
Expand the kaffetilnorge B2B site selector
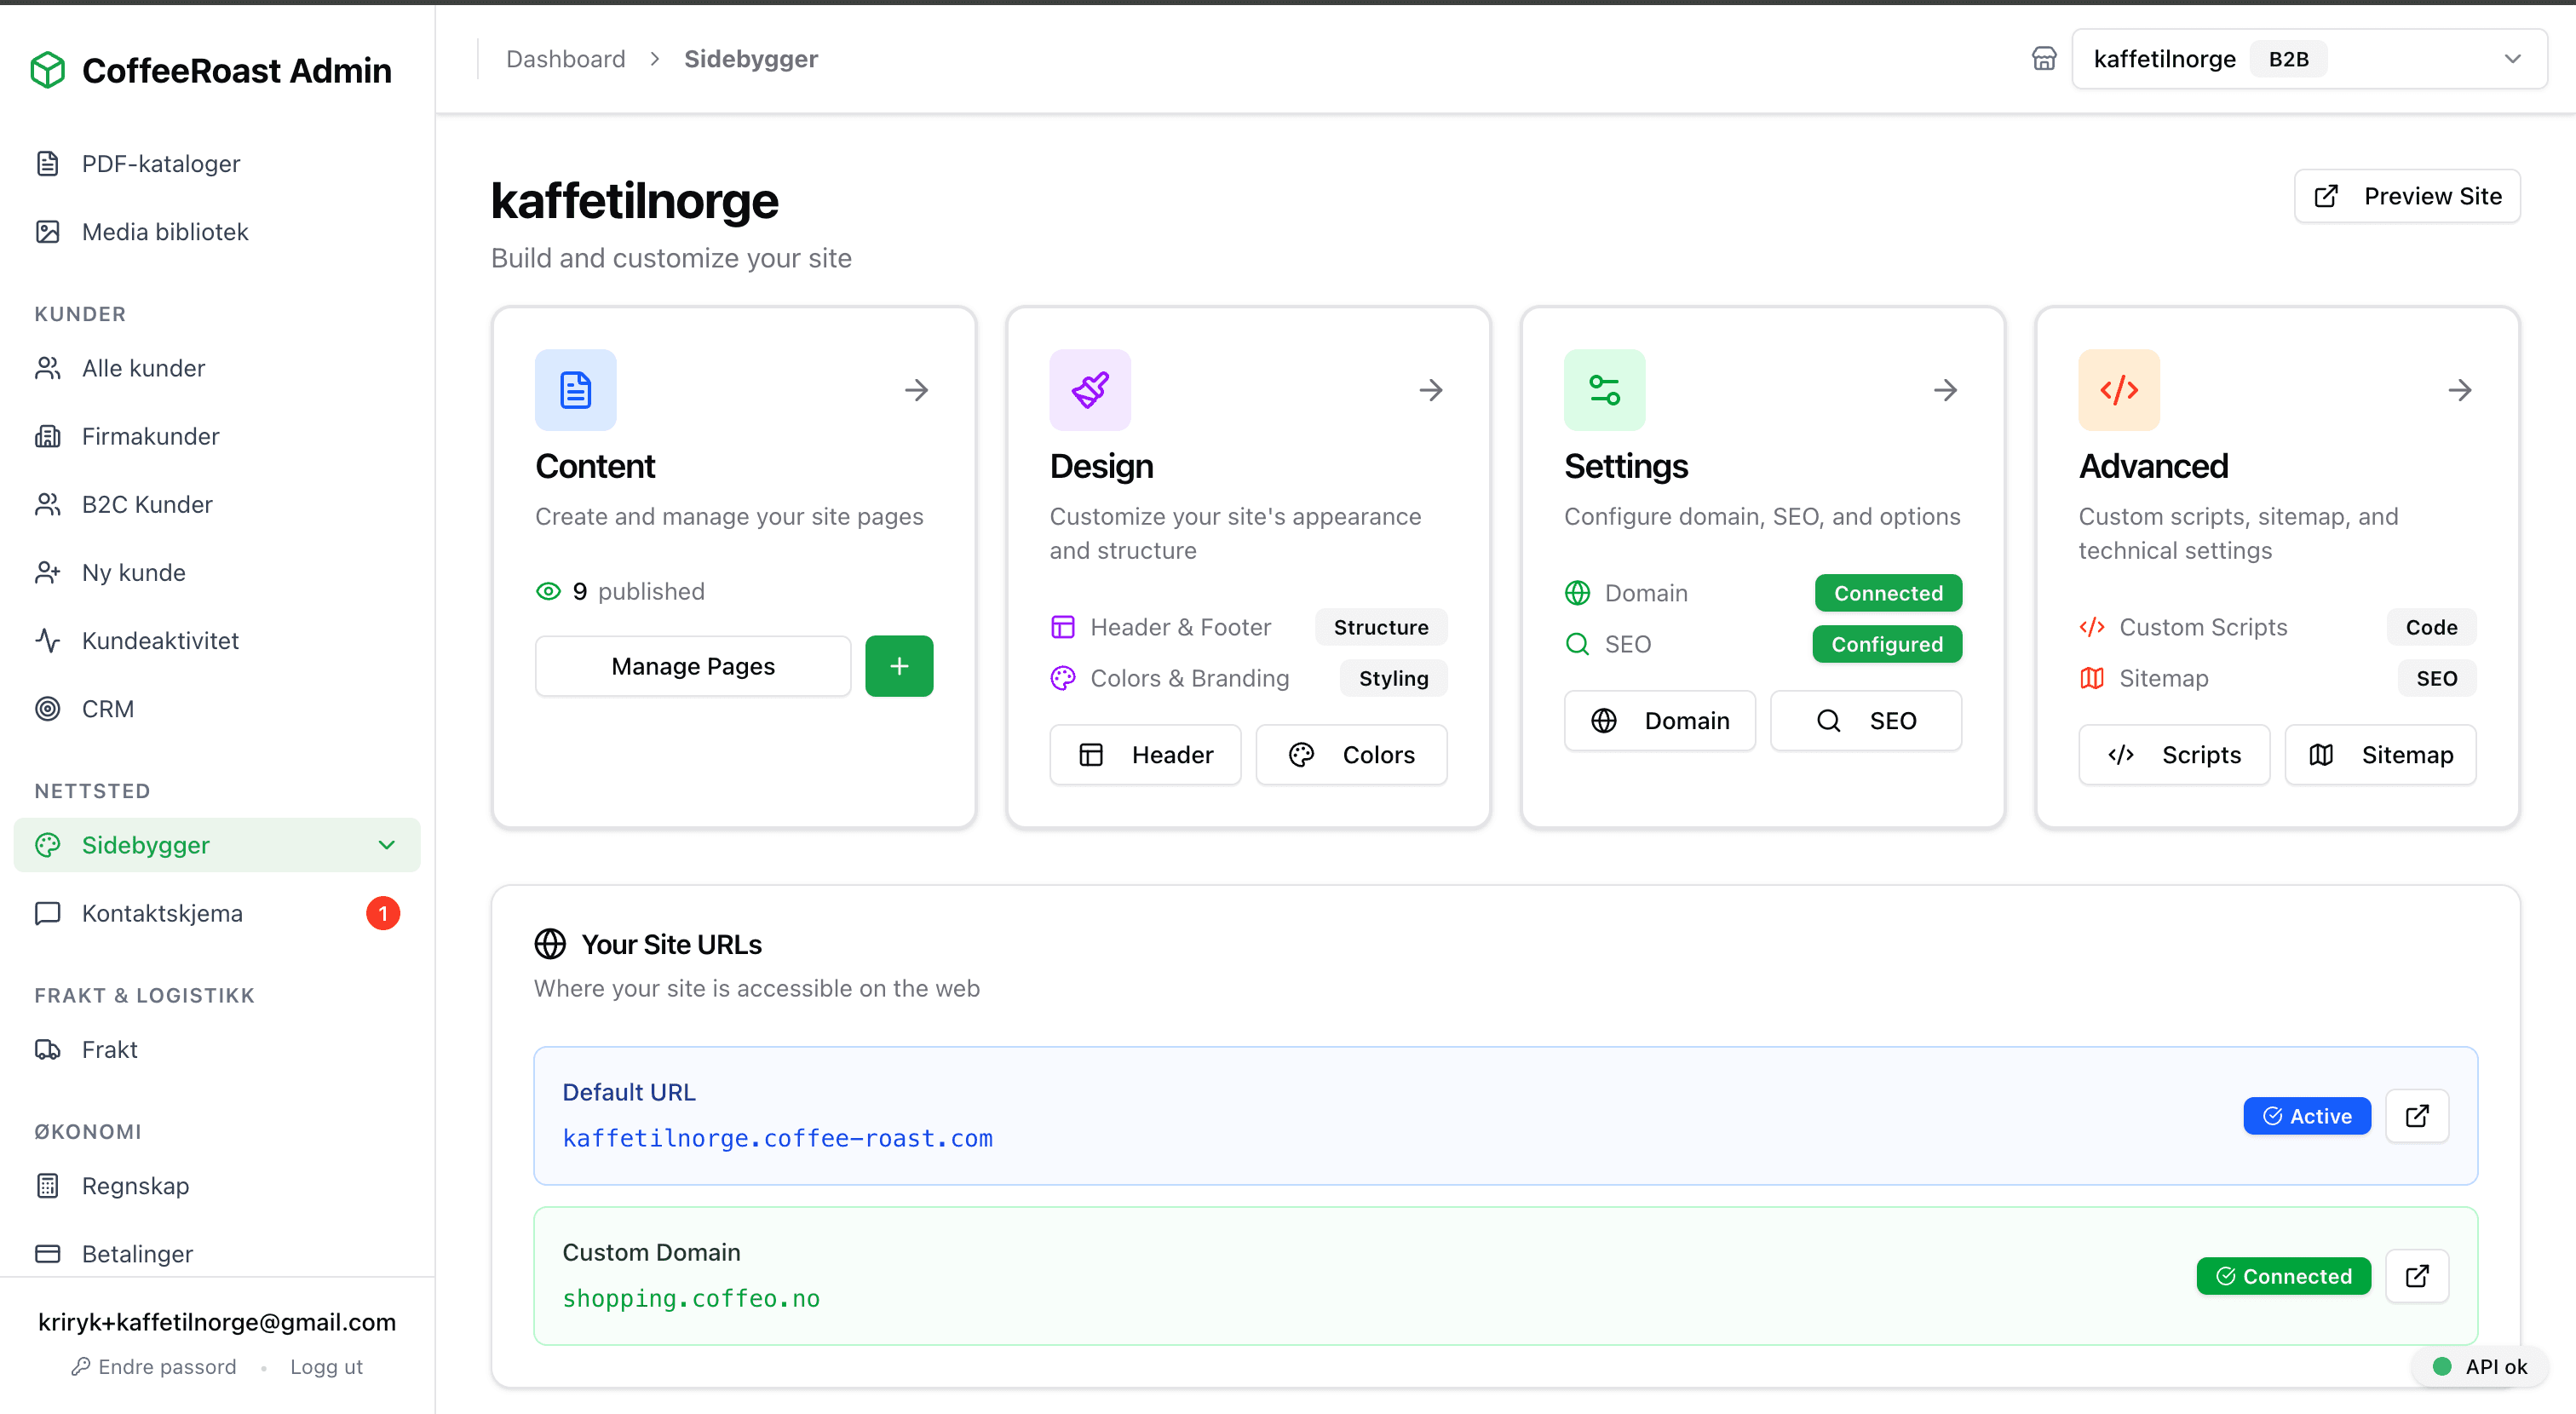2513,58
